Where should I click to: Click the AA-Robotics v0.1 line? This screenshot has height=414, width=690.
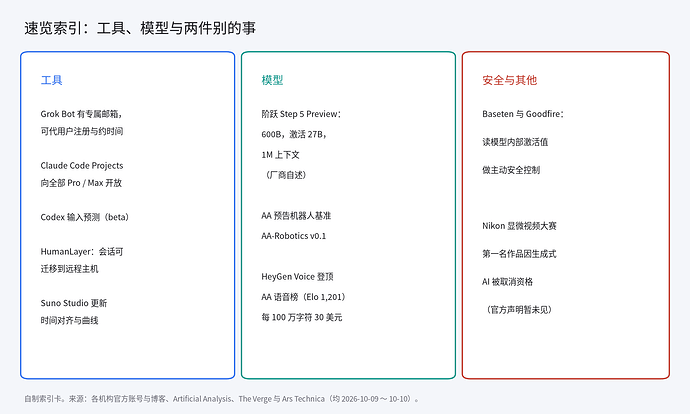click(x=294, y=236)
